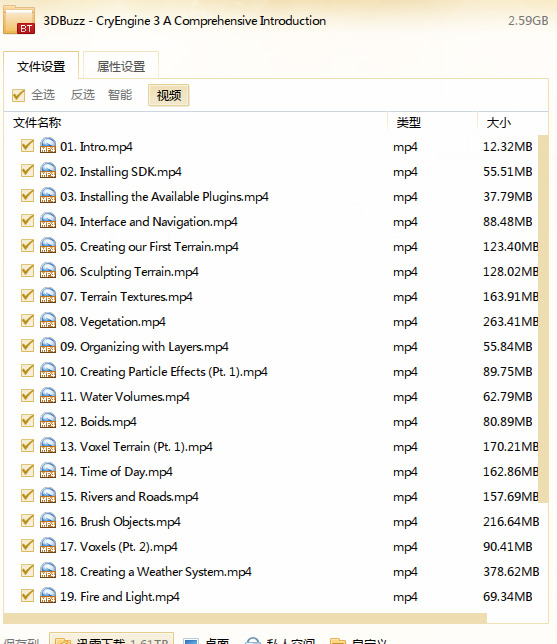Click the MP4 icon of 02. Installing SDK.mp4
The width and height of the screenshot is (557, 644).
coord(48,171)
